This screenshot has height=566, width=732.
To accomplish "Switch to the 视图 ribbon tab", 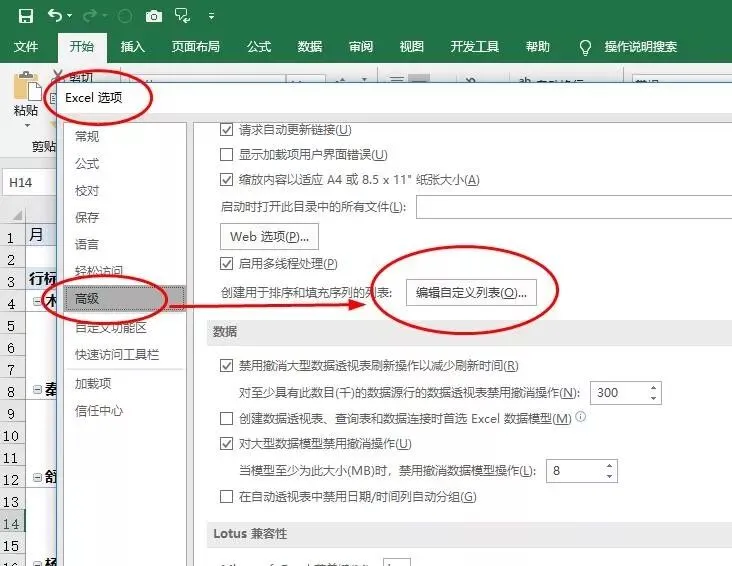I will click(412, 47).
